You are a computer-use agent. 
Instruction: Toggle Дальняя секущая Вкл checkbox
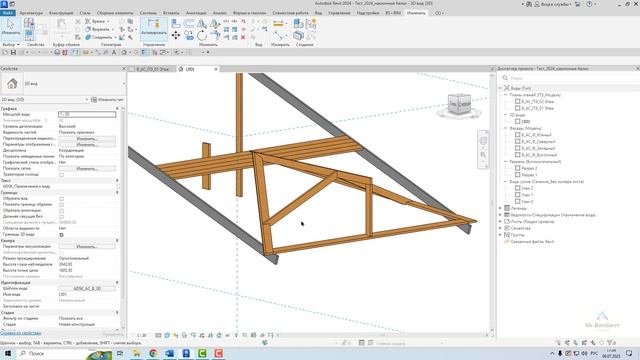click(62, 217)
